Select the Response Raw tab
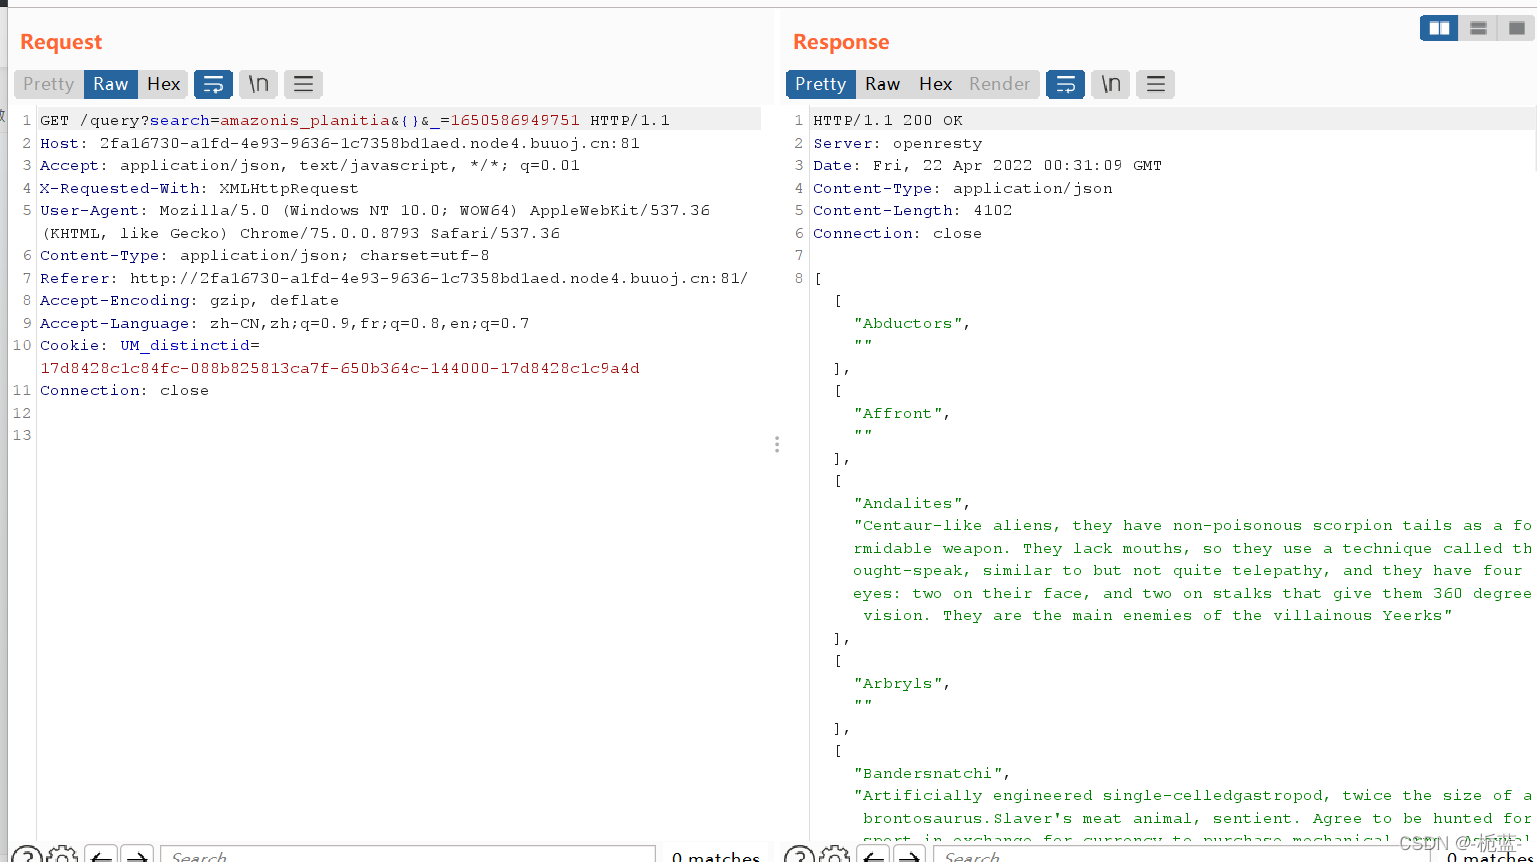Viewport: 1537px width, 862px height. tap(882, 84)
